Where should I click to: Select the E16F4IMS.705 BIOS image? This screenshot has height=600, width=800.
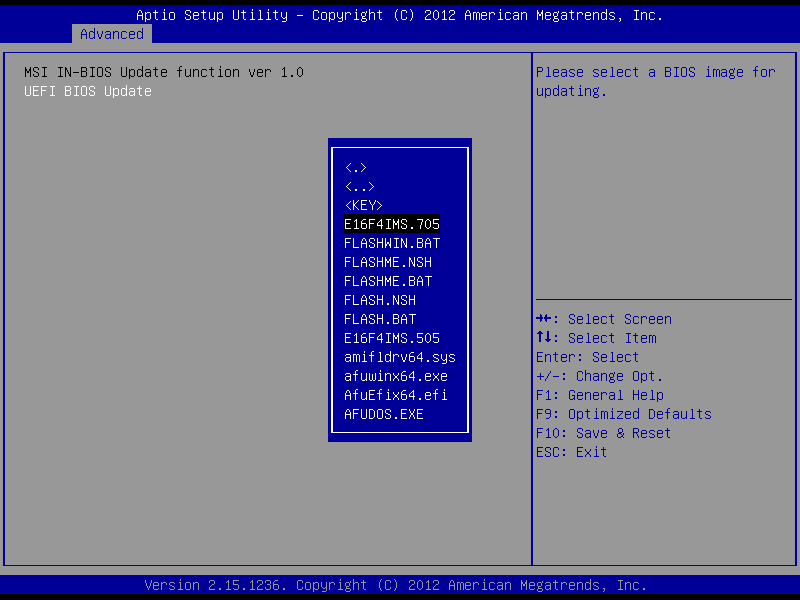click(x=392, y=224)
